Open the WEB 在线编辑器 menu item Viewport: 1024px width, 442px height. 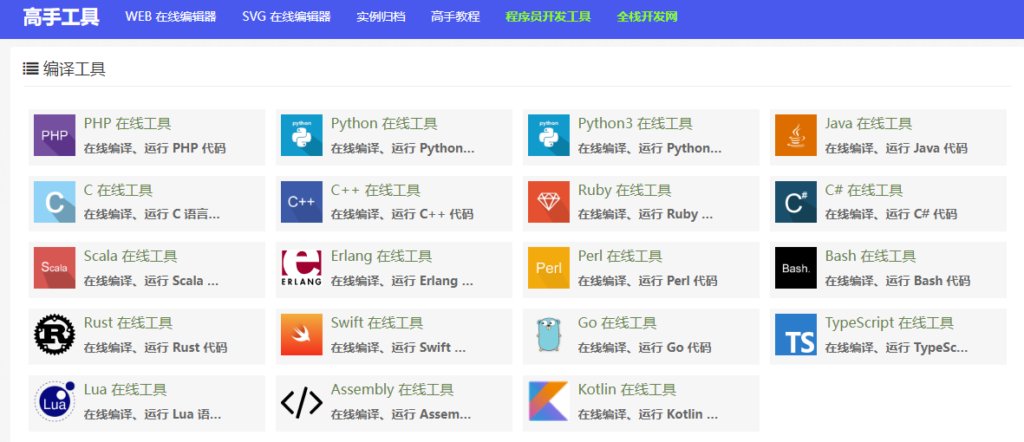click(170, 17)
